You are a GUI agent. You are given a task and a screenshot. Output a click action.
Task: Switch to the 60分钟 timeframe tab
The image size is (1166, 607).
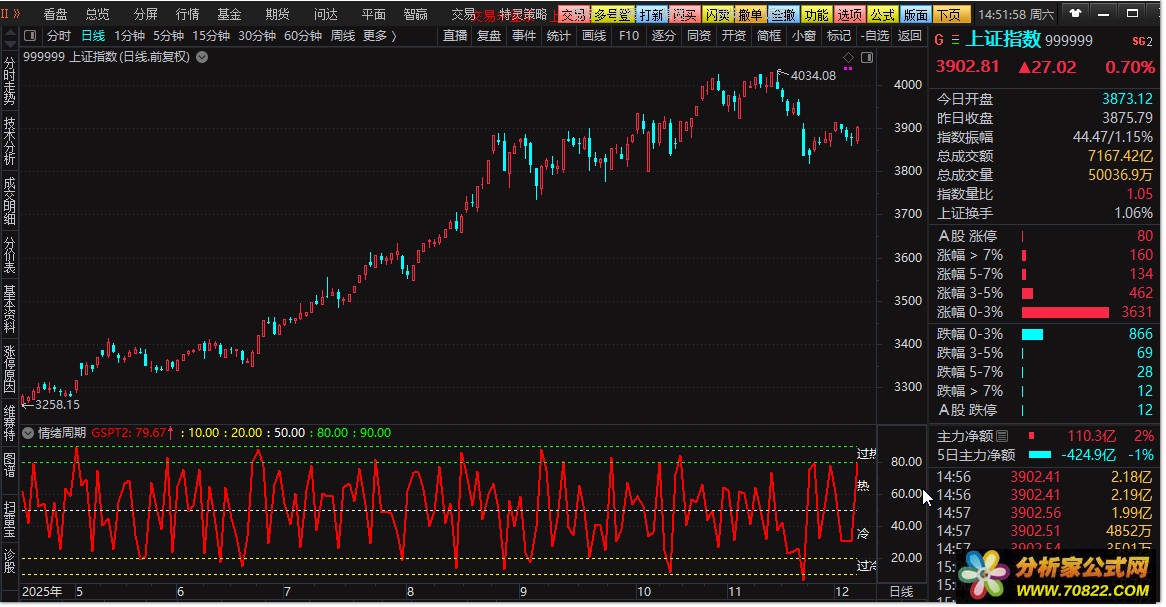point(302,36)
